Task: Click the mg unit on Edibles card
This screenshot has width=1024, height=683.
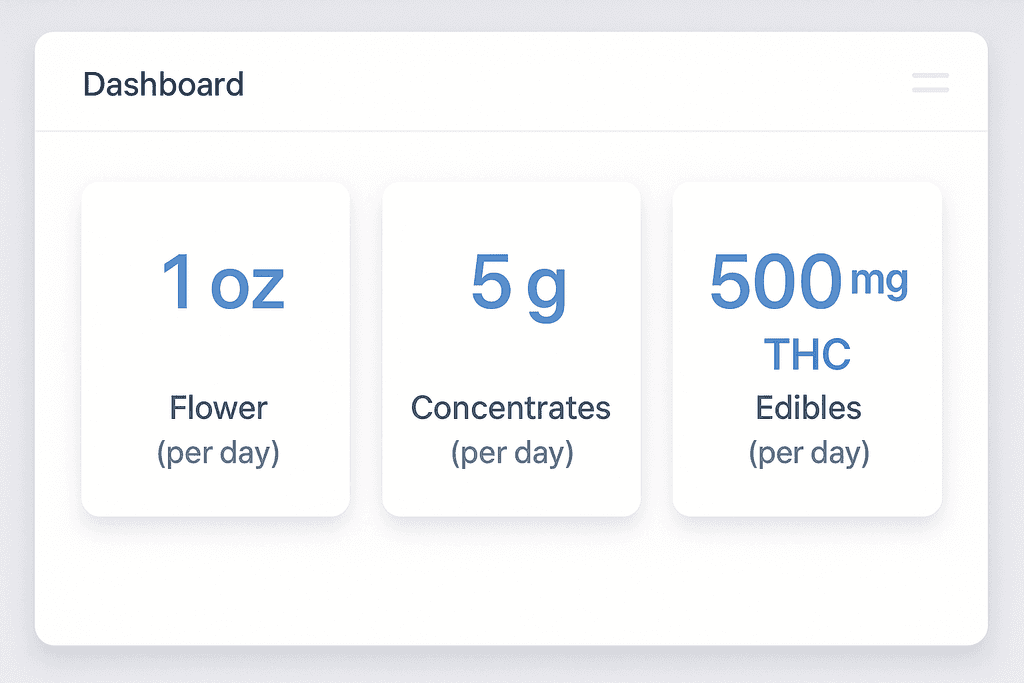Action: (878, 281)
